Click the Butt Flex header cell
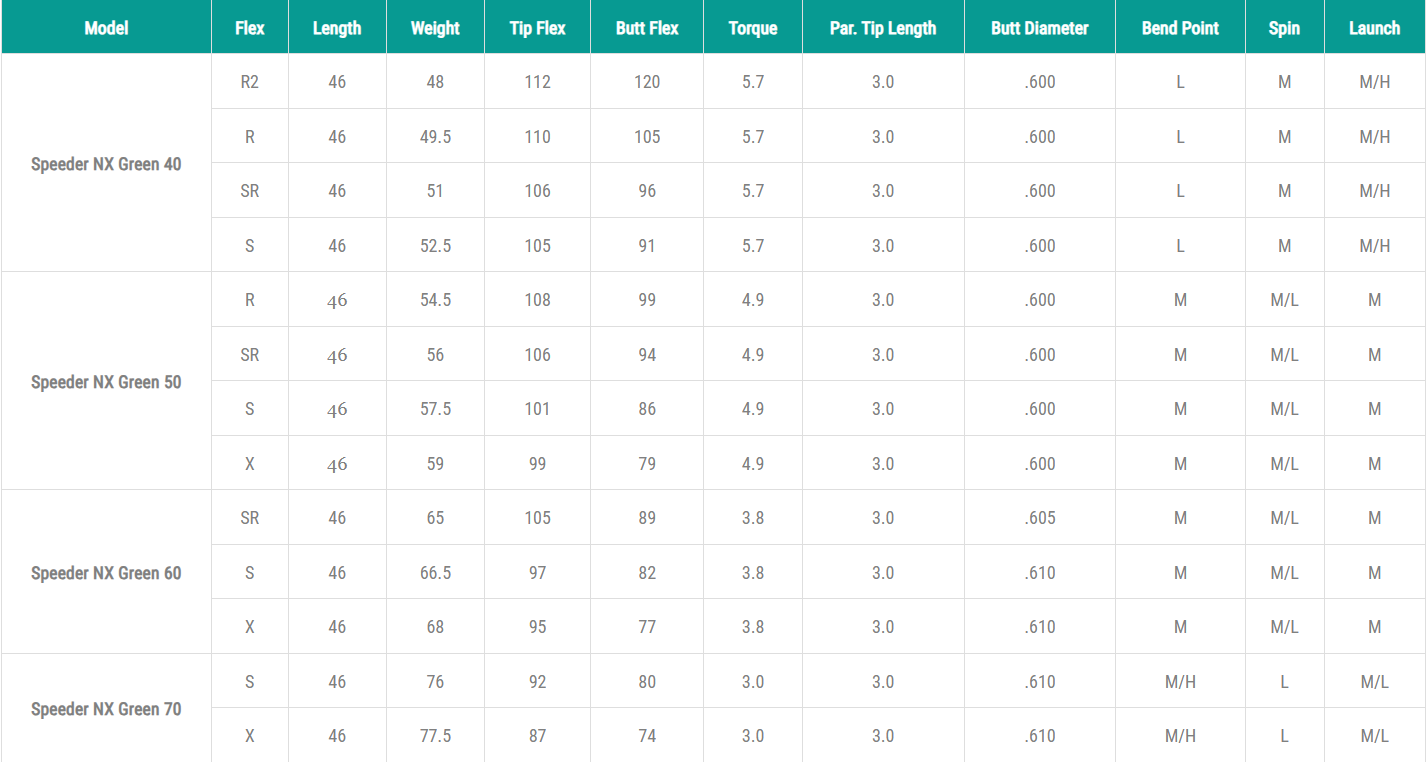The width and height of the screenshot is (1427, 762). (647, 28)
